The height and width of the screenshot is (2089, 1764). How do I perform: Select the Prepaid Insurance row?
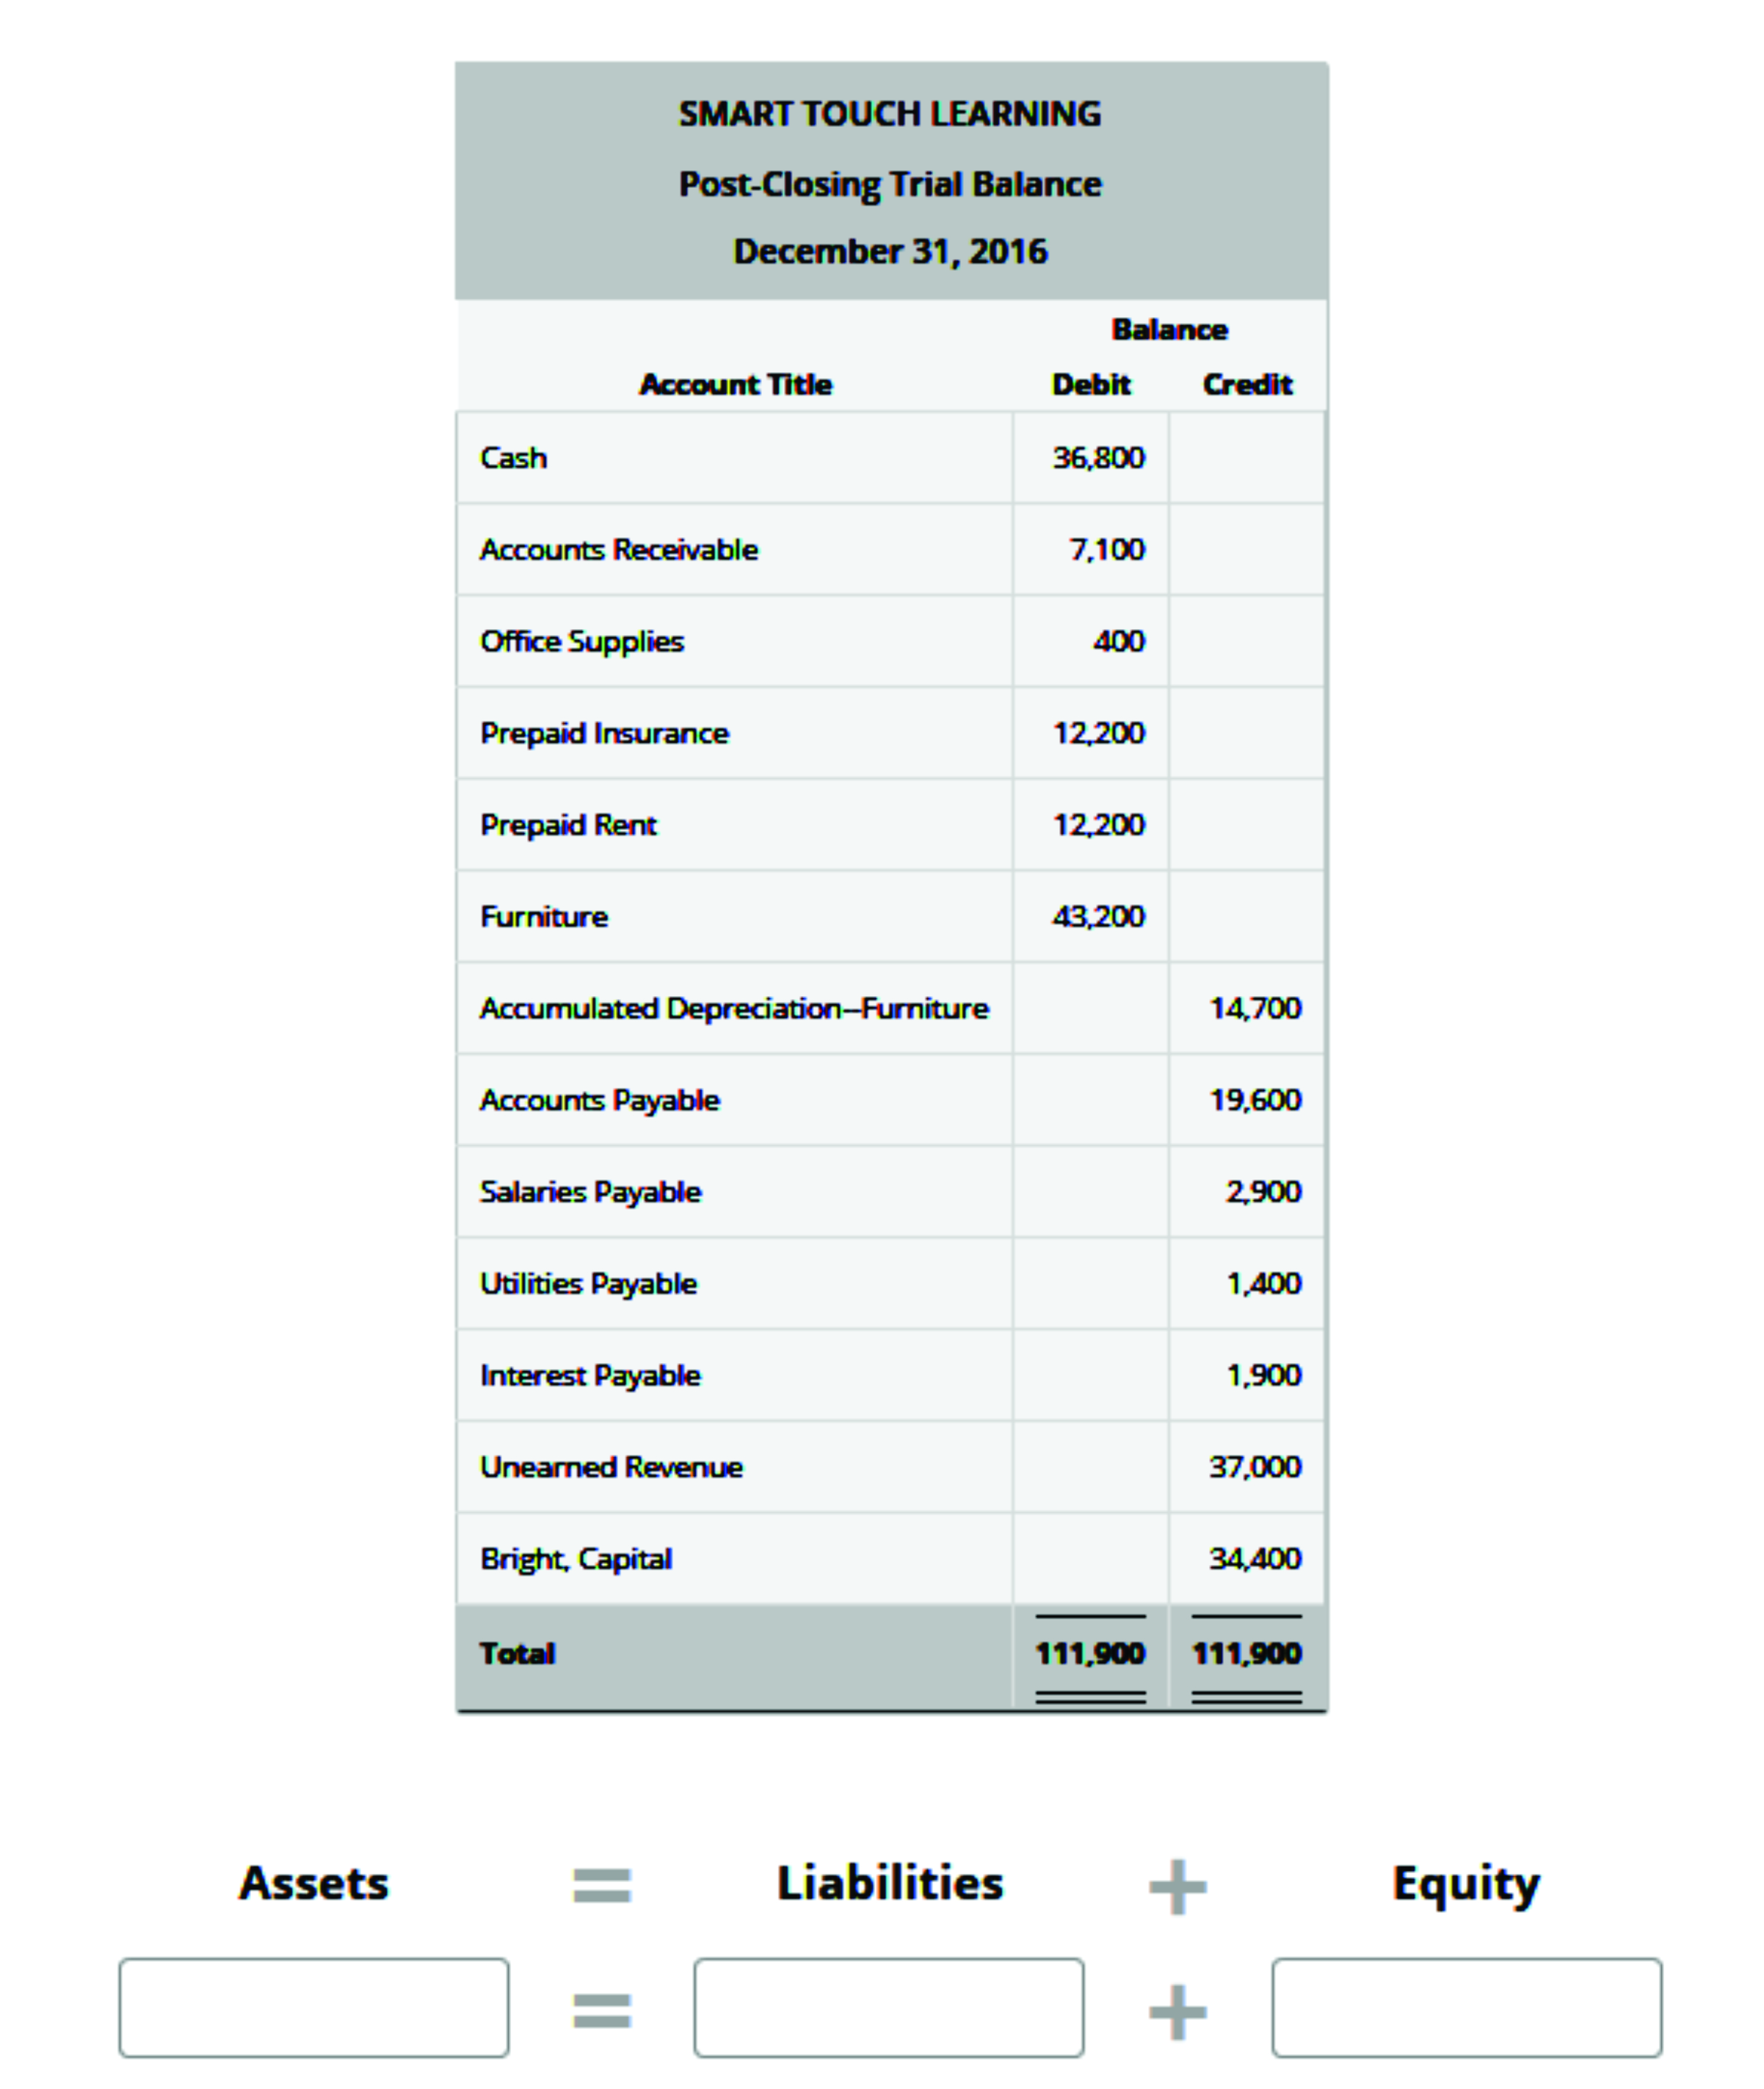604,733
